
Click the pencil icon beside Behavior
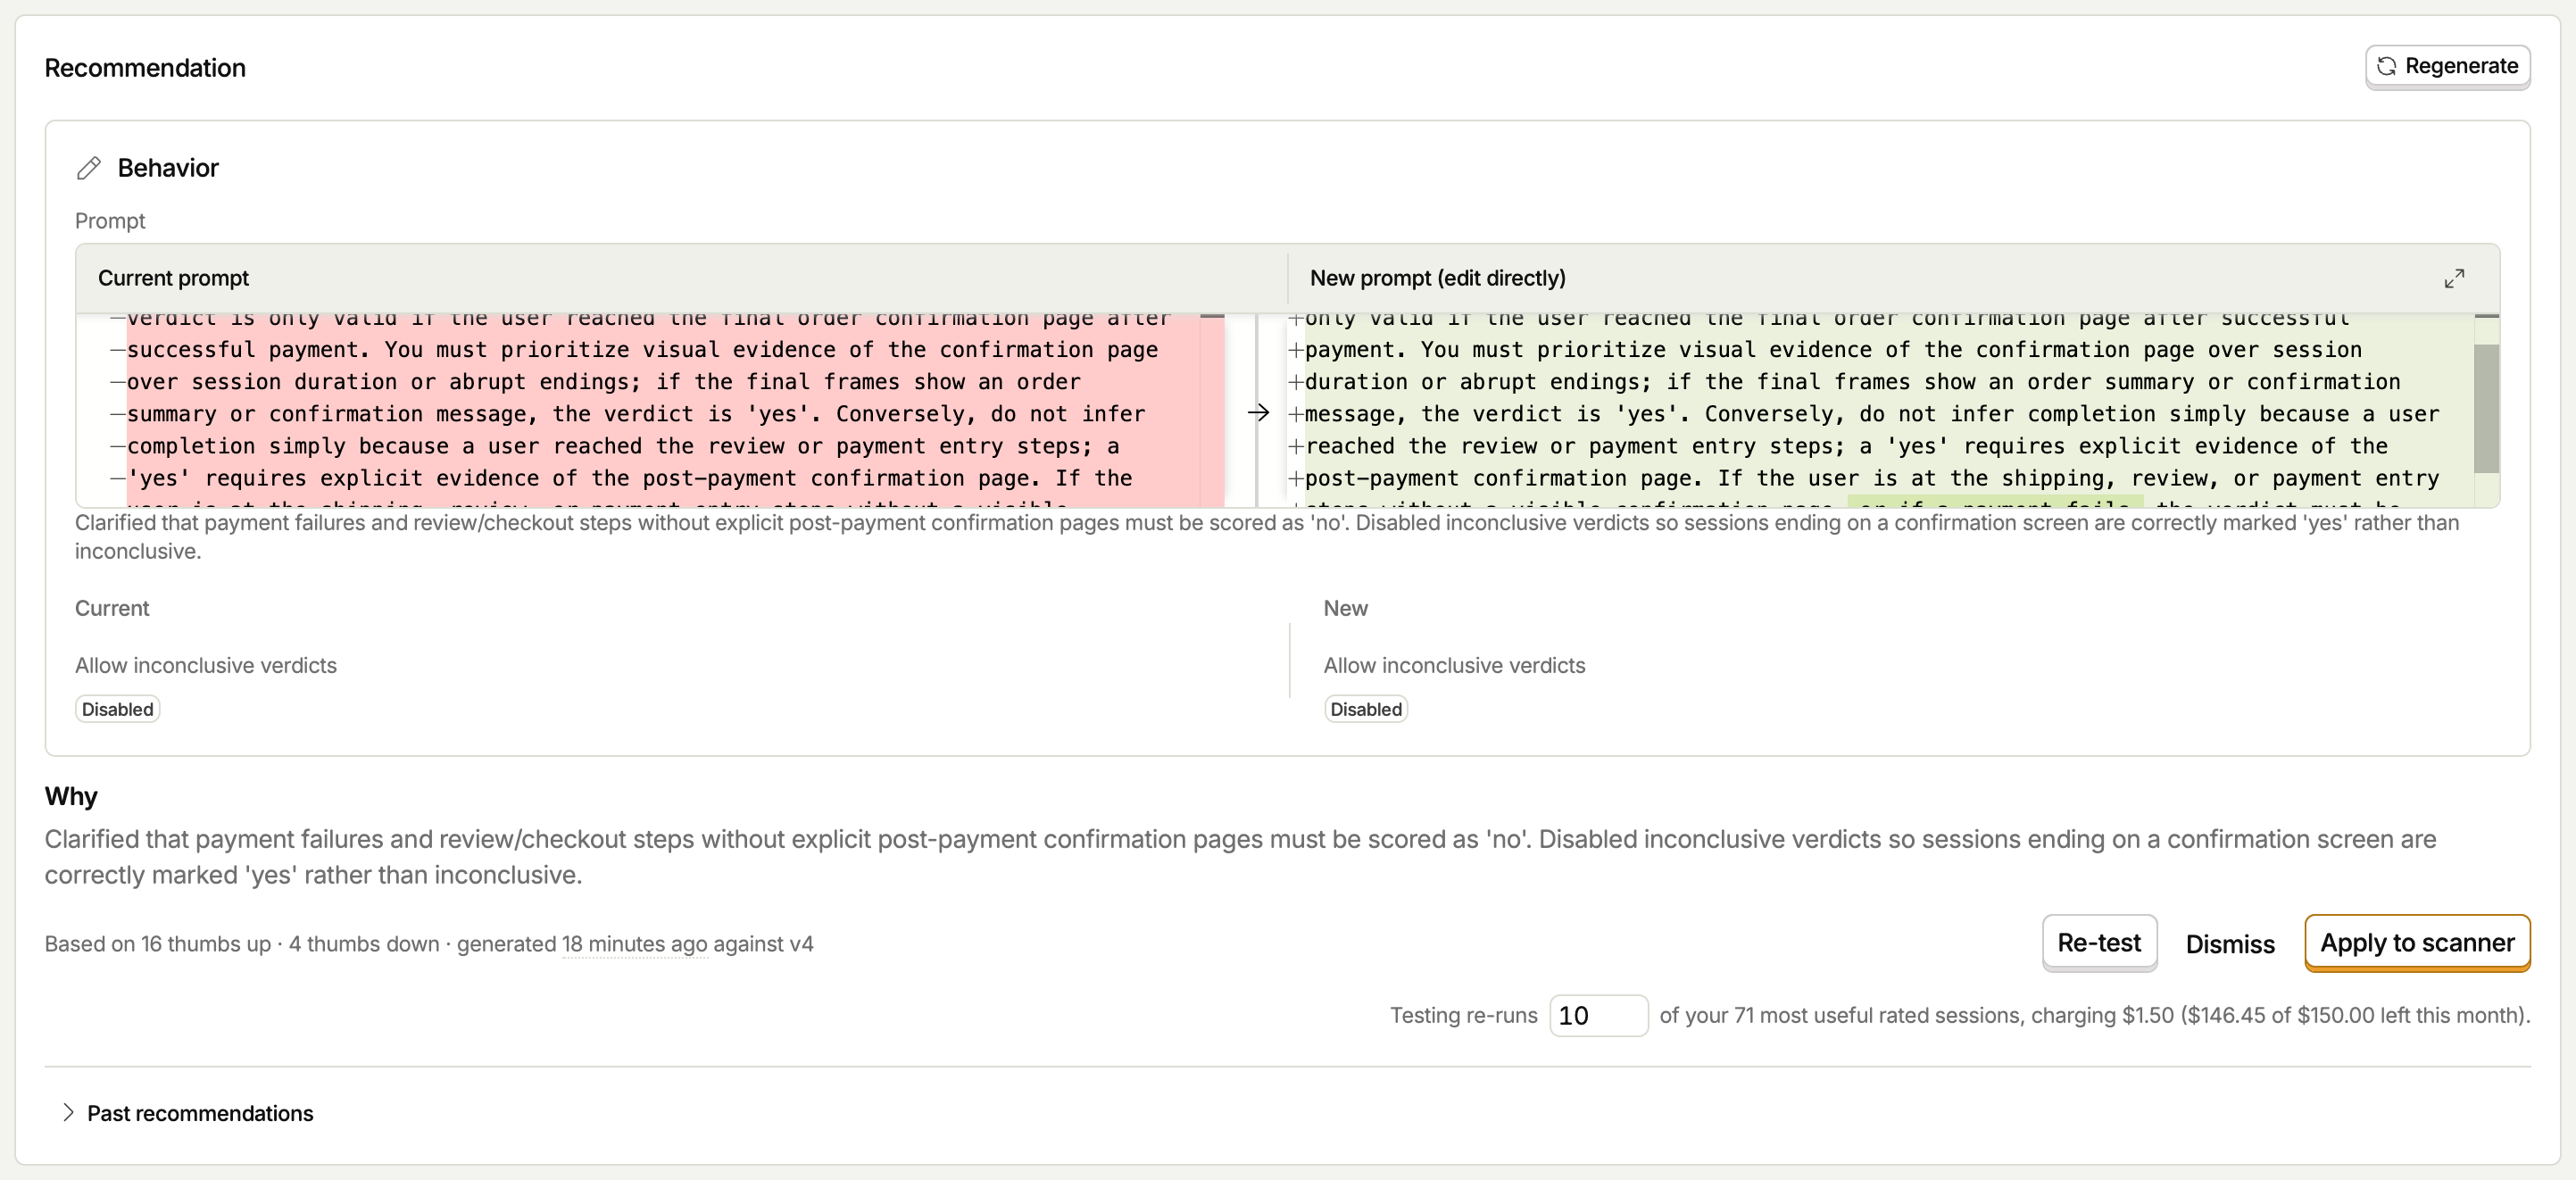click(x=89, y=168)
